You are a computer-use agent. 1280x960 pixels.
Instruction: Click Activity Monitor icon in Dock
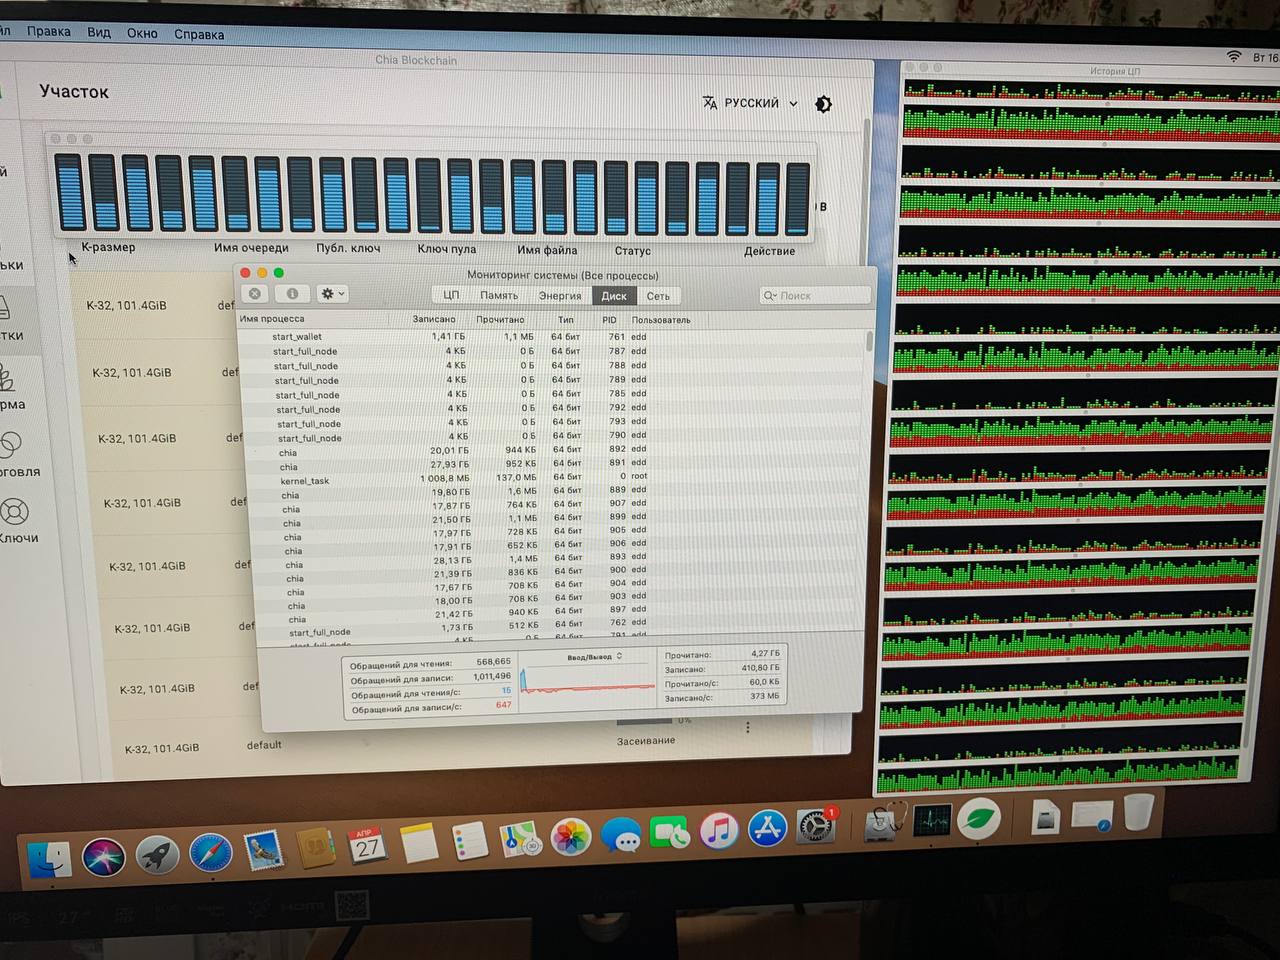pos(932,821)
